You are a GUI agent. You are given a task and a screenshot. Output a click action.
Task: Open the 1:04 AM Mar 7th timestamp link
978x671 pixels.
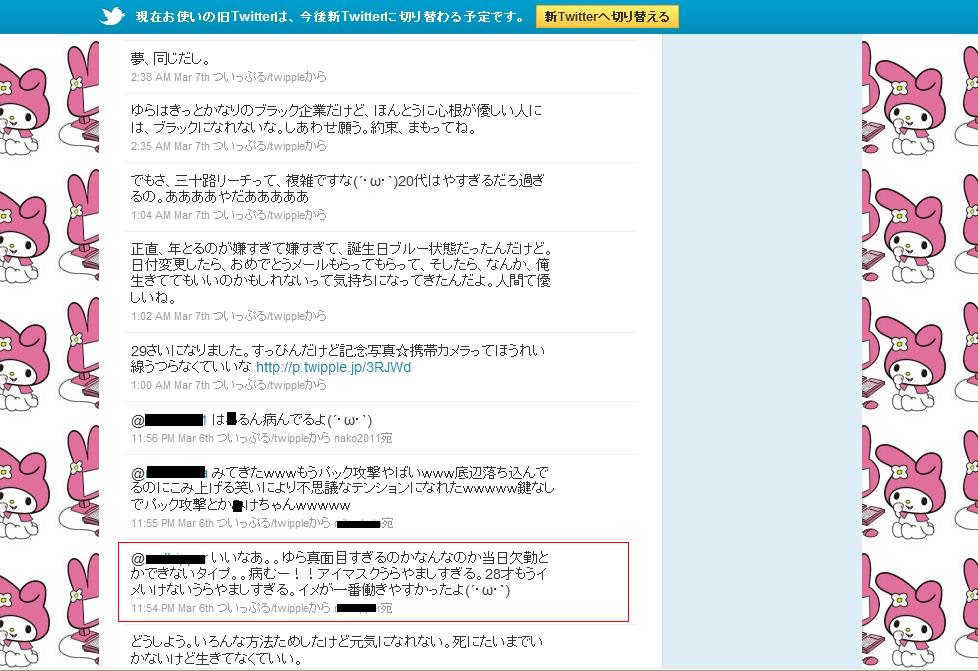point(170,215)
